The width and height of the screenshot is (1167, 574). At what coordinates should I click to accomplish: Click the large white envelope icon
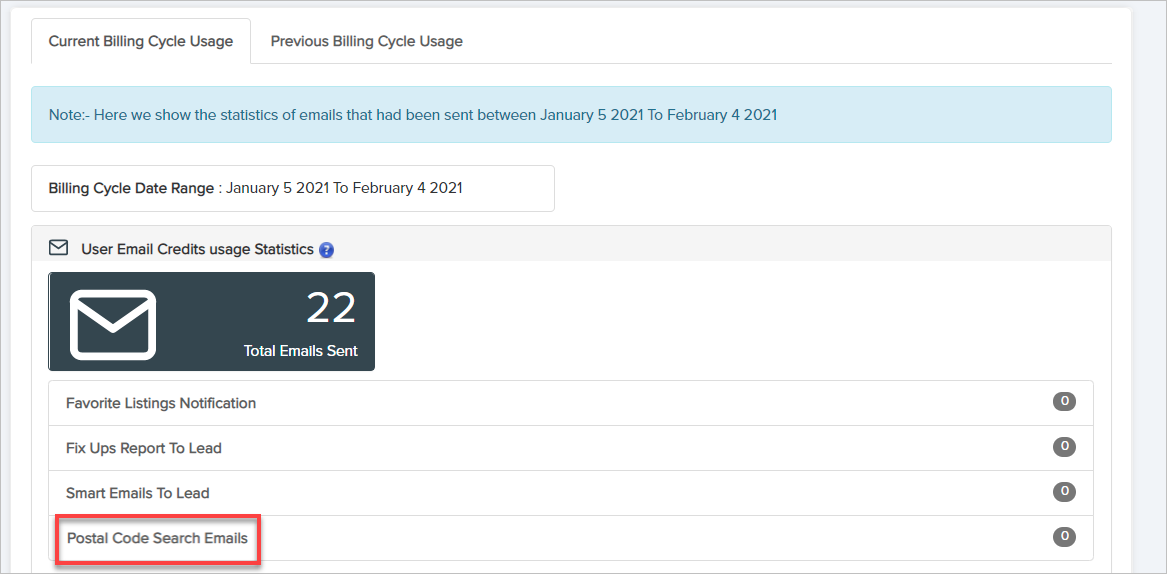113,324
